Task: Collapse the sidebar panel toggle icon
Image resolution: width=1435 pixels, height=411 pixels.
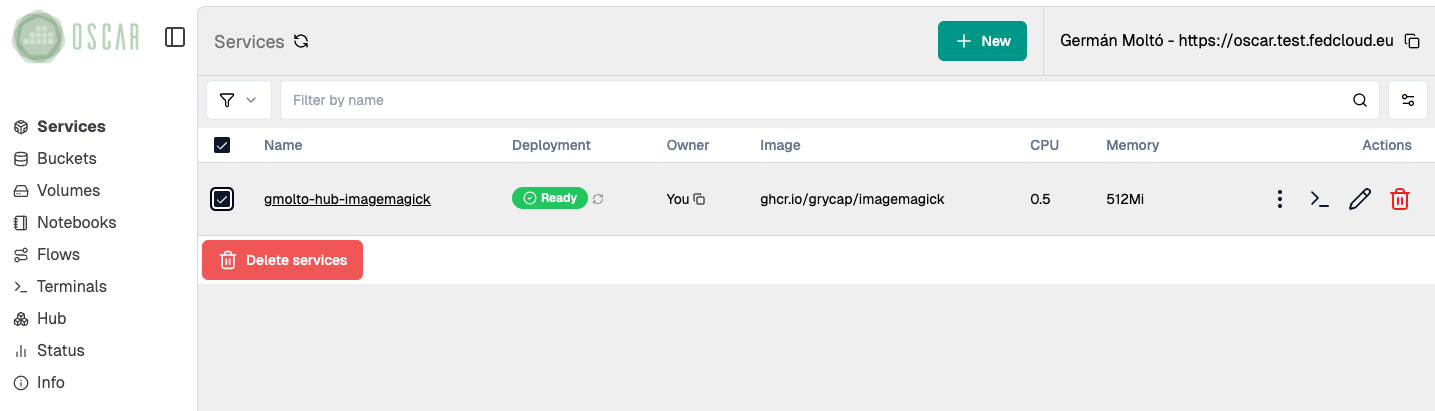Action: pos(175,37)
